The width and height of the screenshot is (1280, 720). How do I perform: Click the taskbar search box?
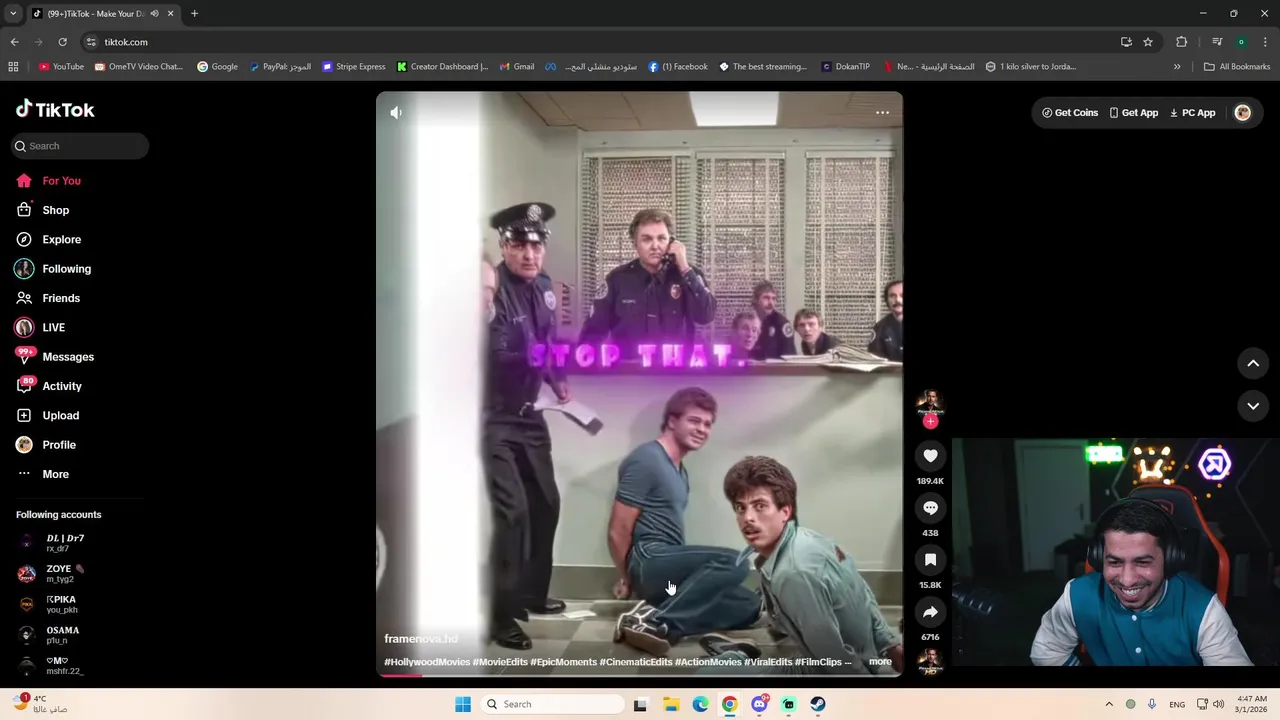coord(552,704)
